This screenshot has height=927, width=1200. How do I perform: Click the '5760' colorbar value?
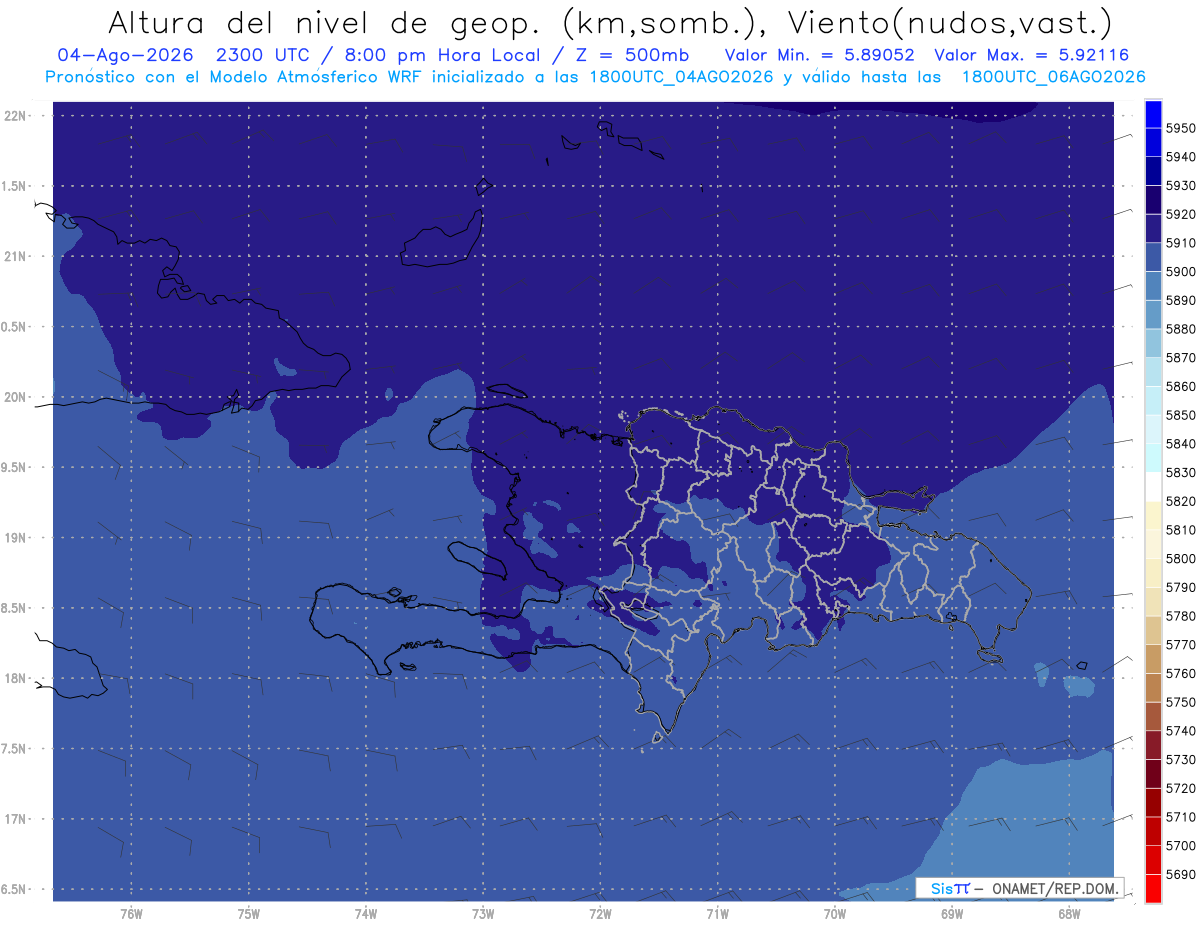click(x=1180, y=673)
